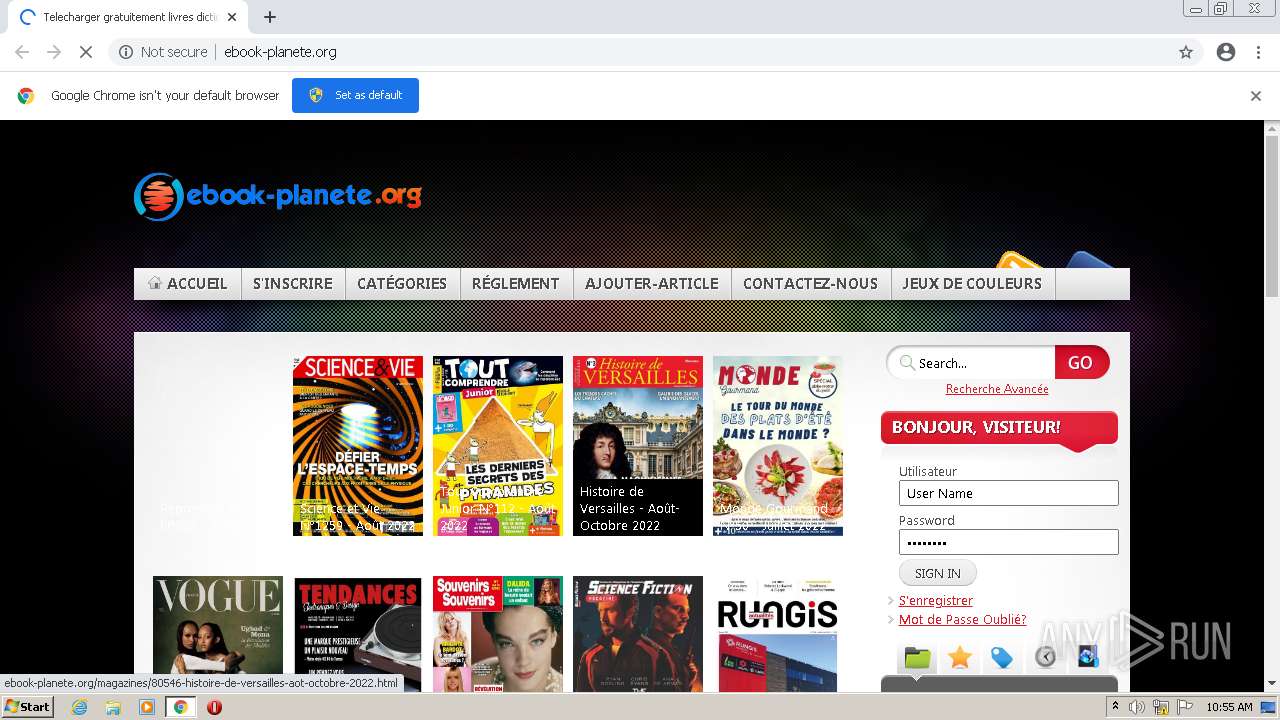1280x720 pixels.
Task: Open Recherche Avancée link
Action: [x=997, y=389]
